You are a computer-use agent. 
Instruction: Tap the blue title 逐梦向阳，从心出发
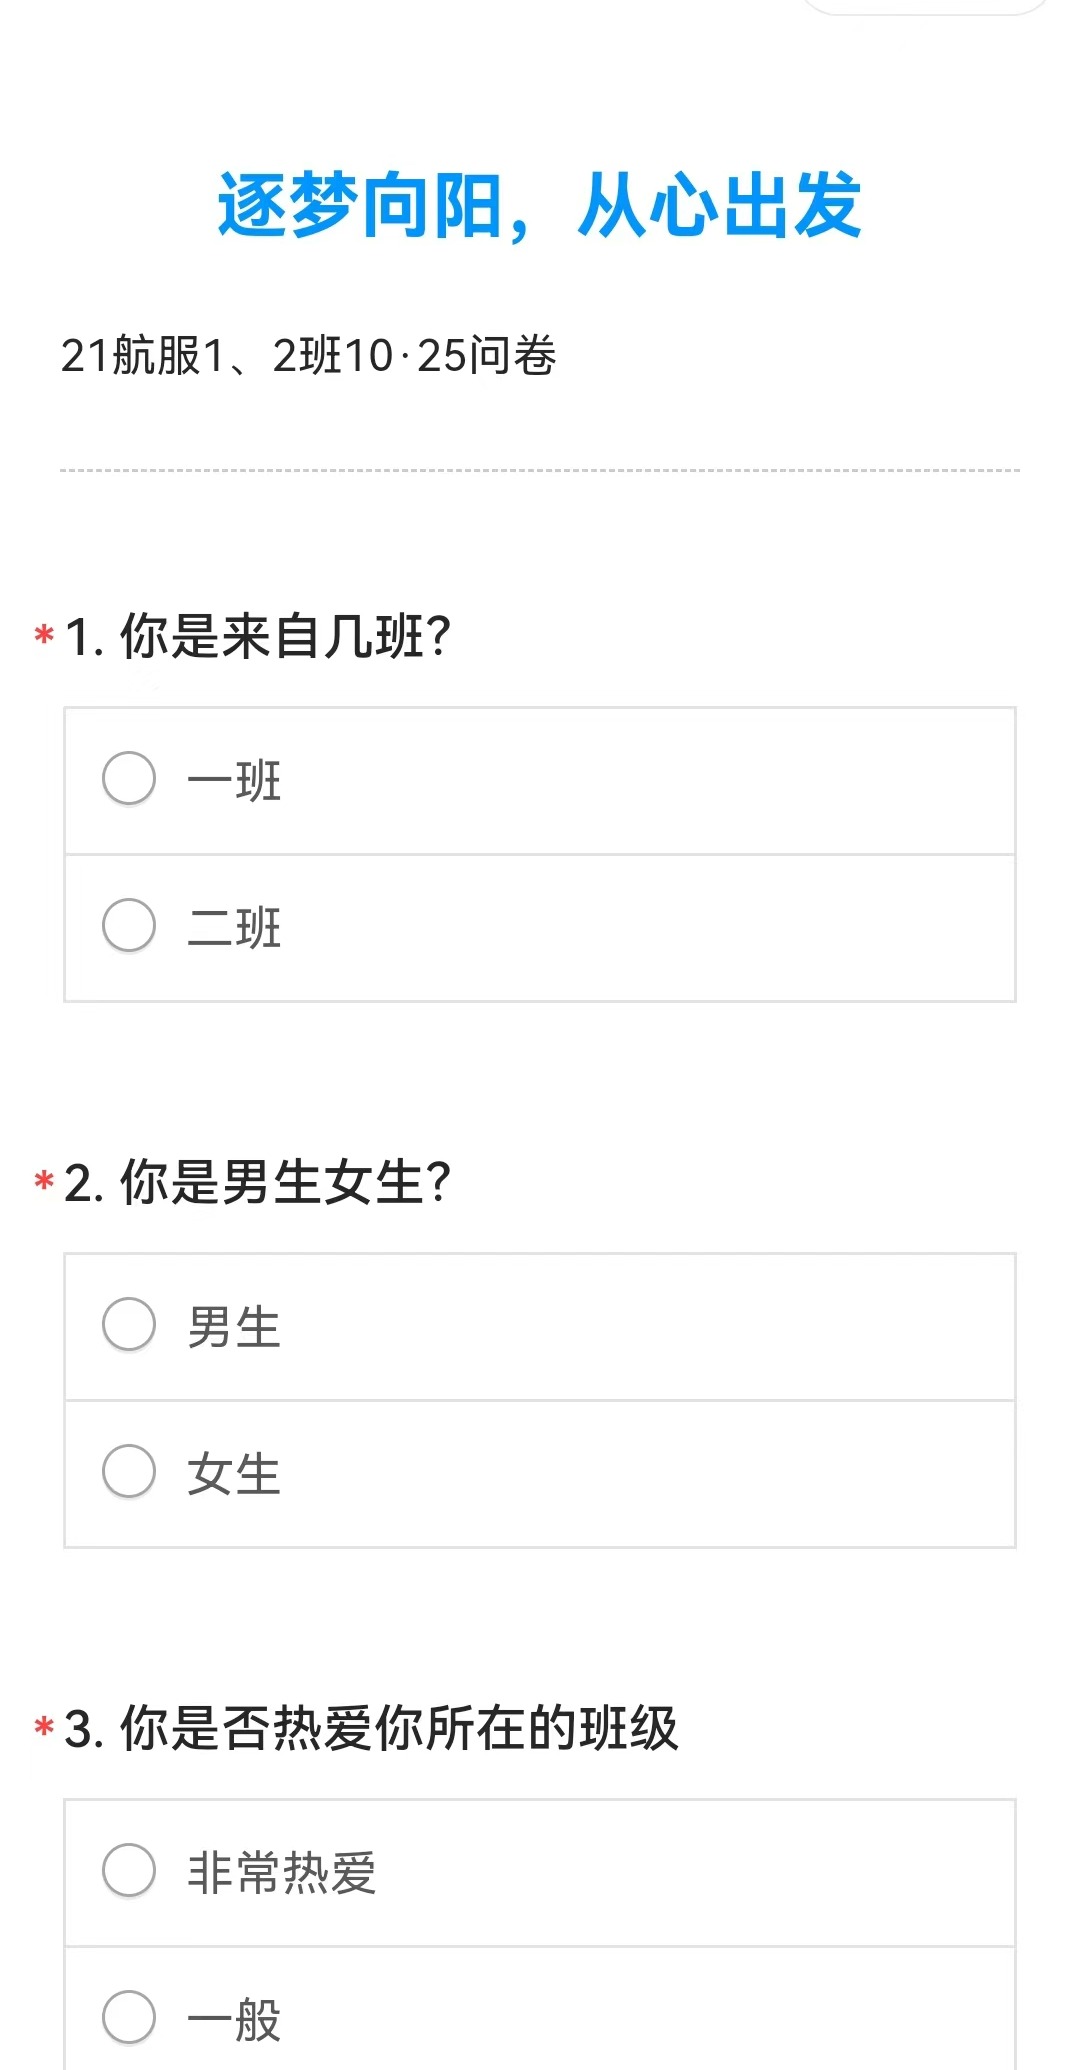540,206
